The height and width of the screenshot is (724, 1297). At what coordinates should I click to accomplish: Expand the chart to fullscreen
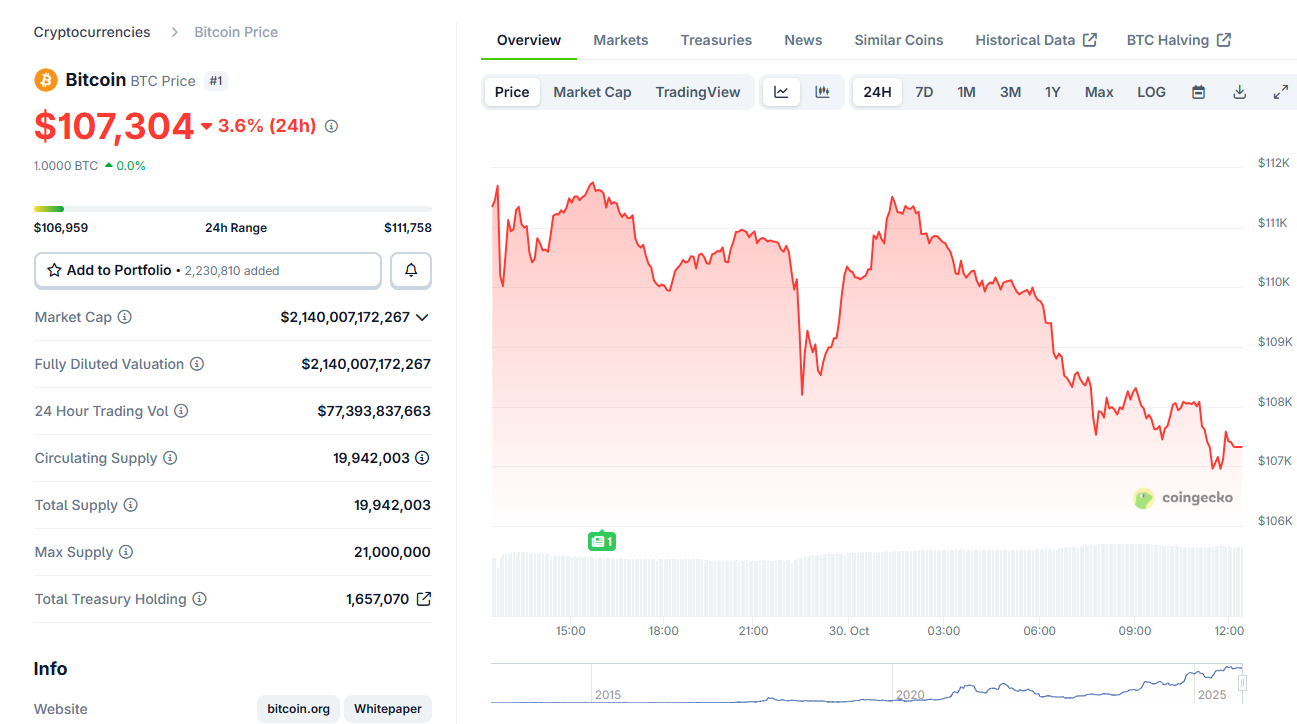(1280, 92)
